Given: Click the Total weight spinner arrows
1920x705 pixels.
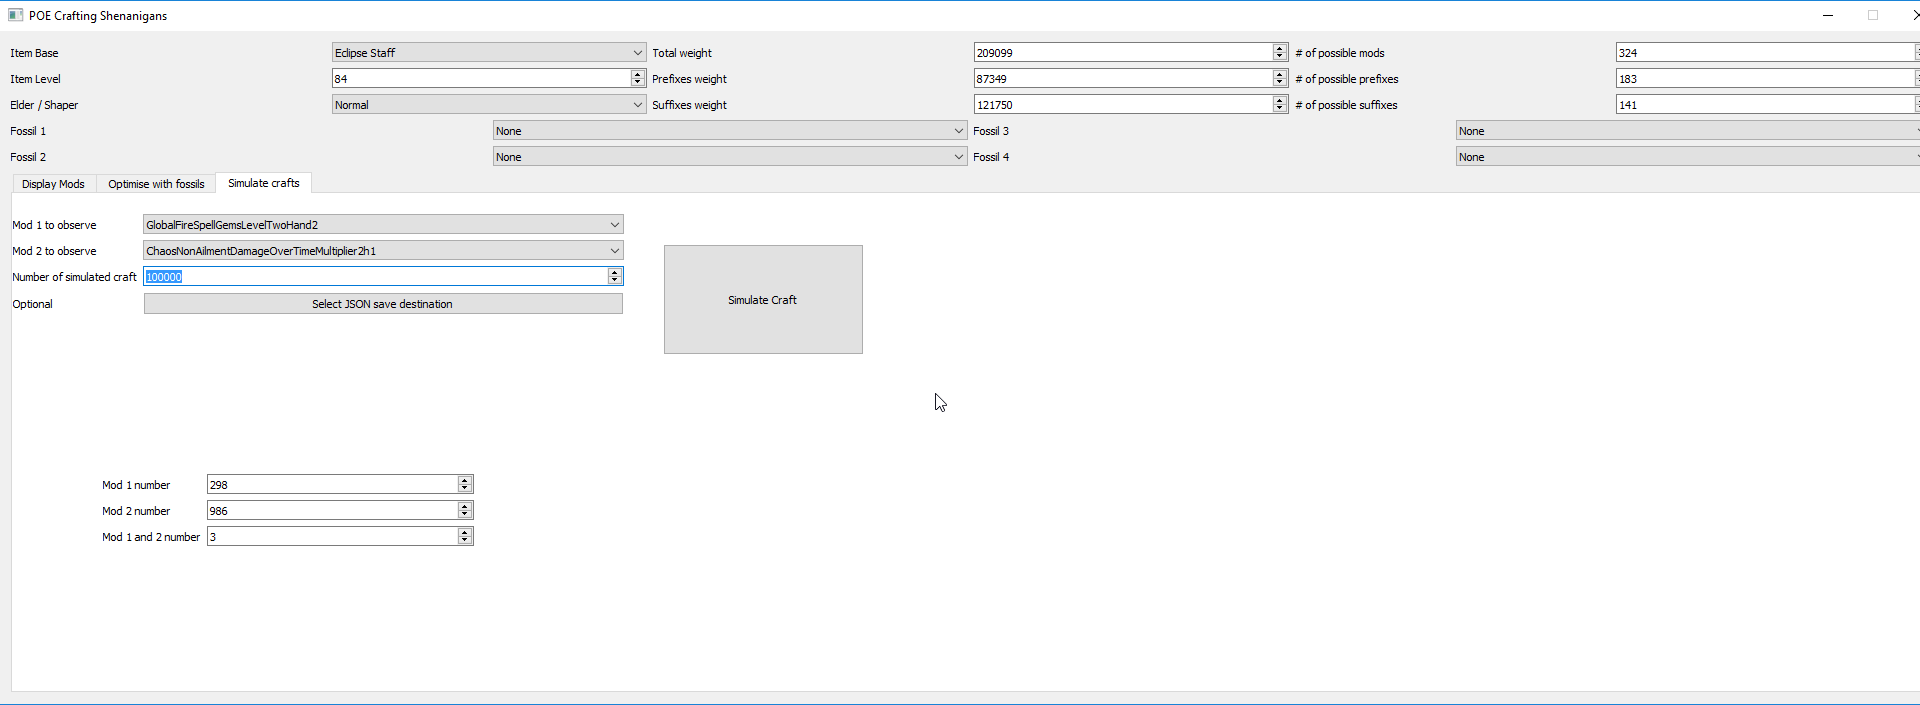Looking at the screenshot, I should pyautogui.click(x=1280, y=53).
